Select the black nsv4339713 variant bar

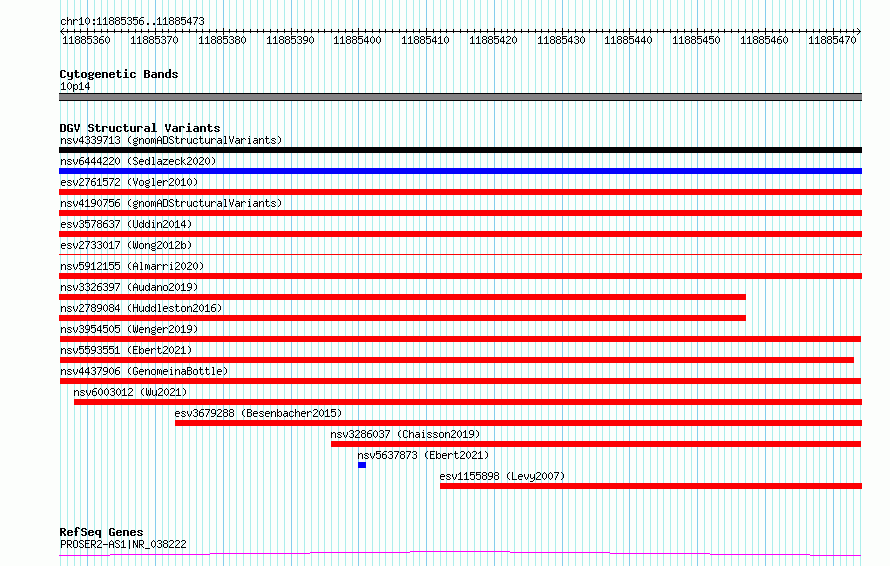[x=460, y=150]
